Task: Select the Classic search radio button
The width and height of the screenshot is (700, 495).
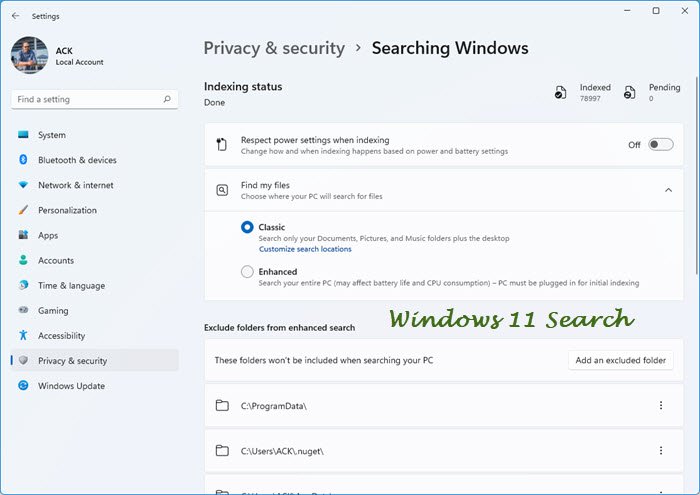Action: (247, 227)
